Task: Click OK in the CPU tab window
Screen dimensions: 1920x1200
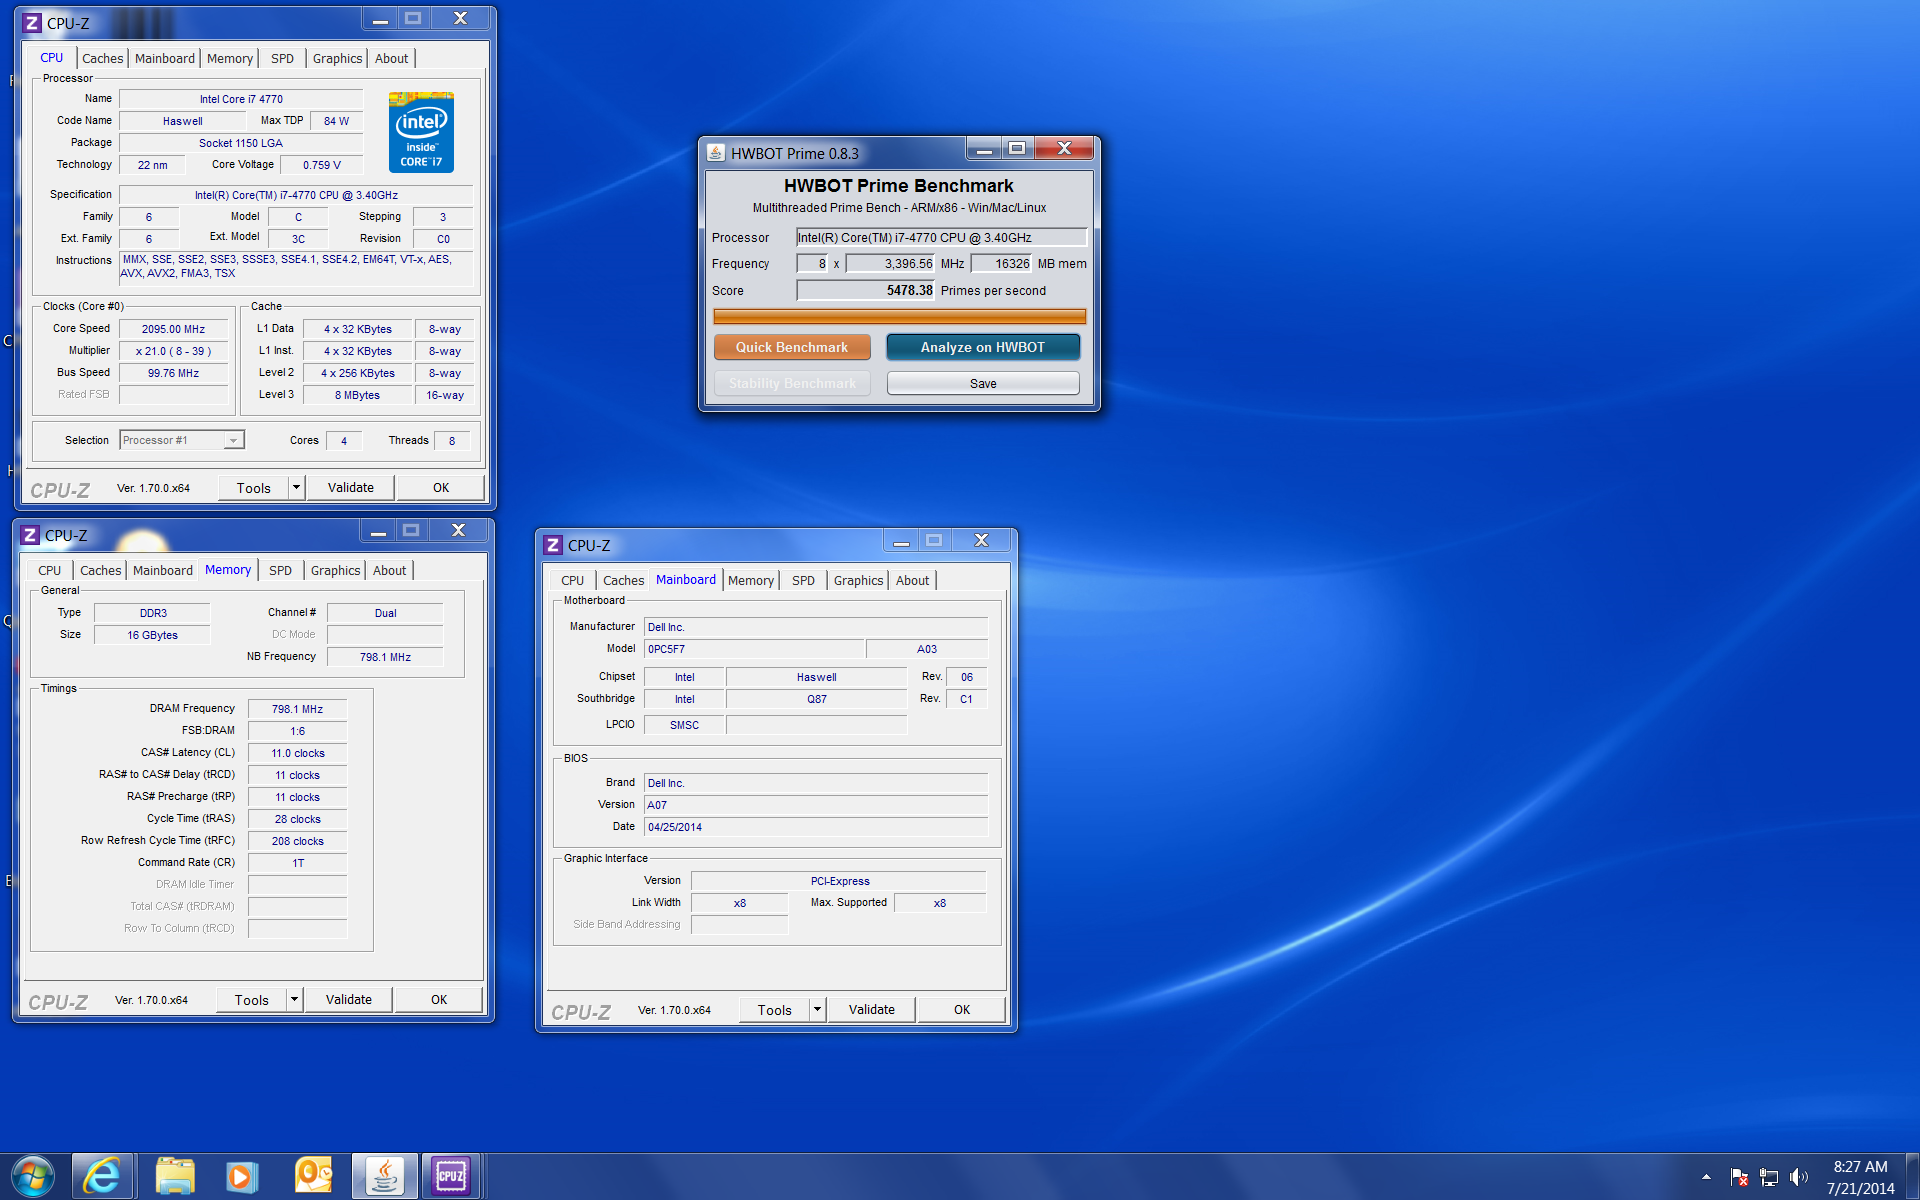Action: [441, 487]
